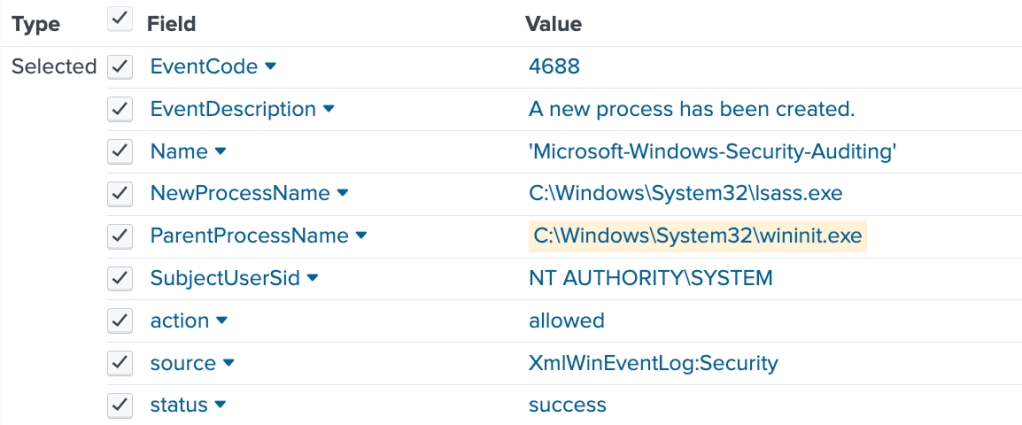Uncheck the NewProcessName field checkbox

(x=120, y=193)
